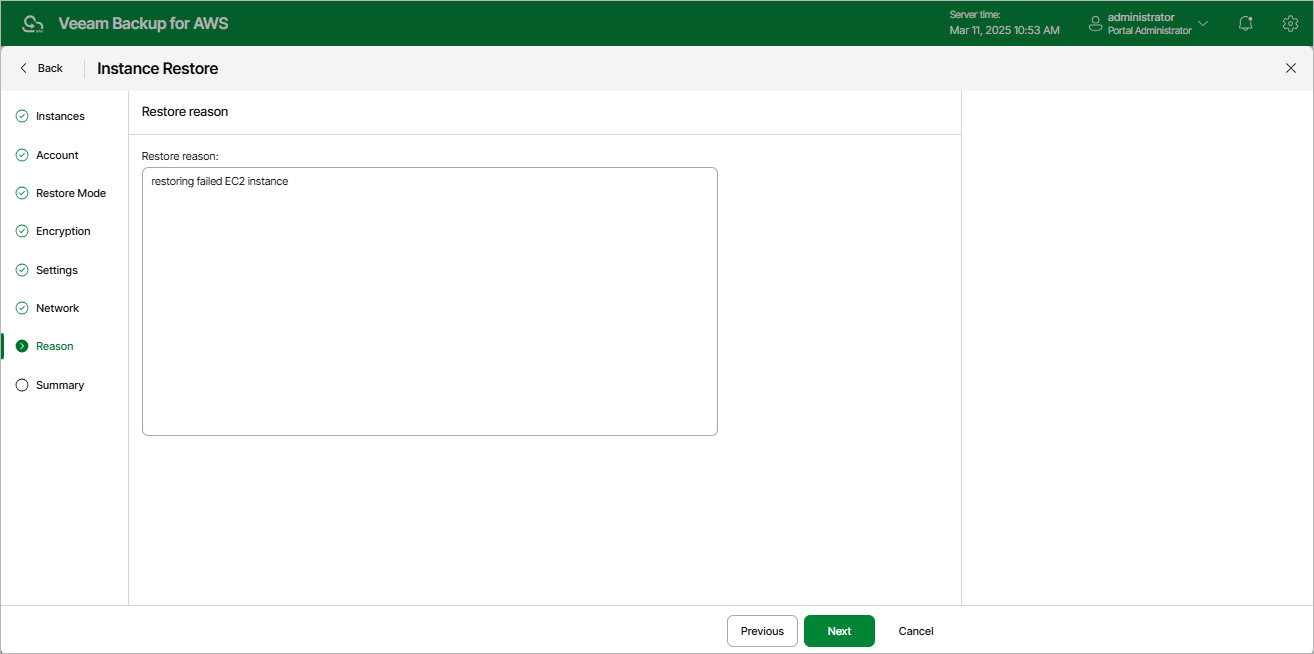Open the settings gear icon
Image resolution: width=1314 pixels, height=654 pixels.
coord(1290,23)
